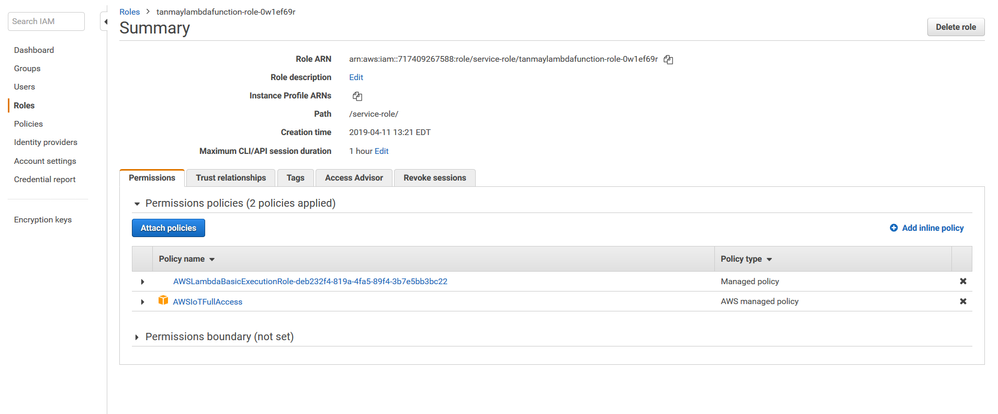
Task: Click the Role ARN value text
Action: [x=503, y=59]
